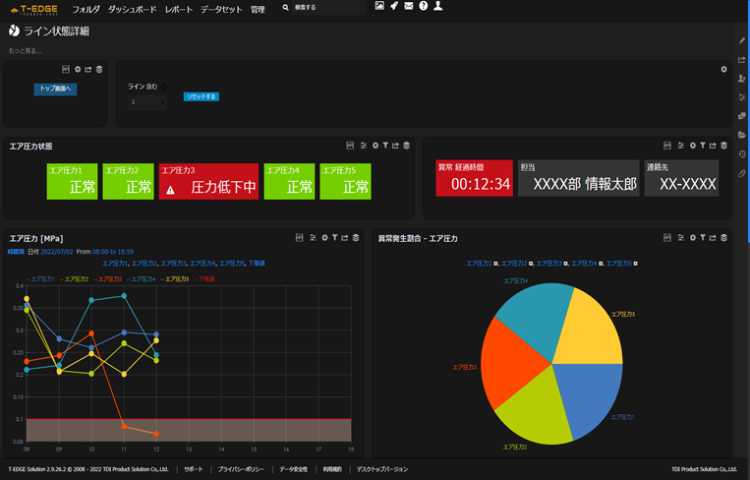Open the データセット menu
Screen dimensions: 750x480
click(221, 9)
